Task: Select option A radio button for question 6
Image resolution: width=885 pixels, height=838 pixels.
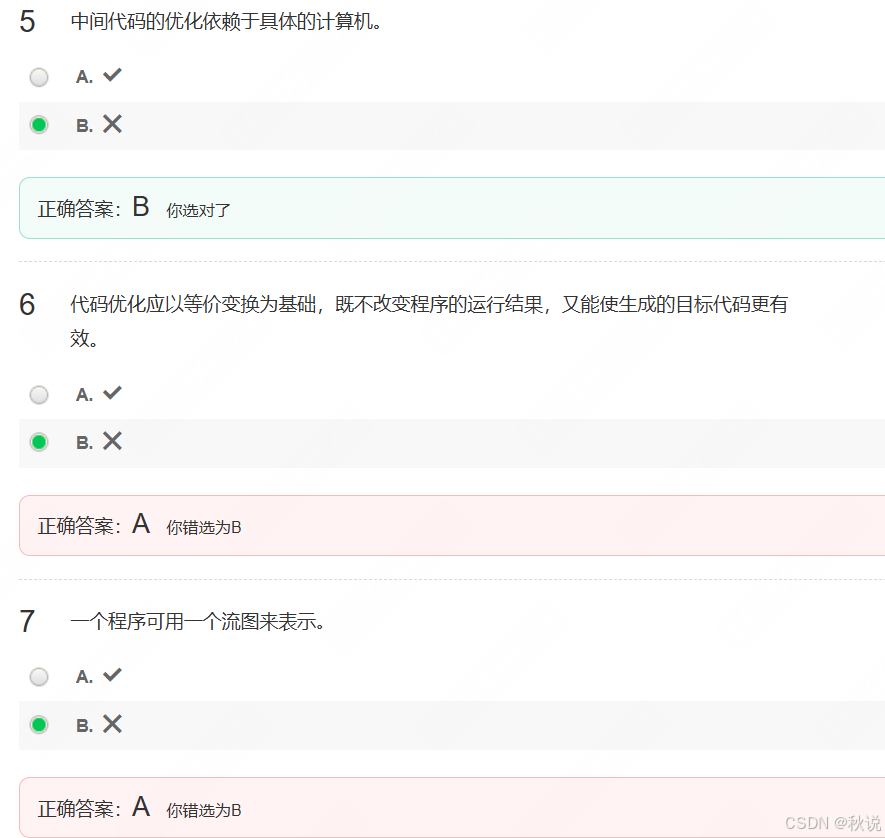Action: [x=38, y=394]
